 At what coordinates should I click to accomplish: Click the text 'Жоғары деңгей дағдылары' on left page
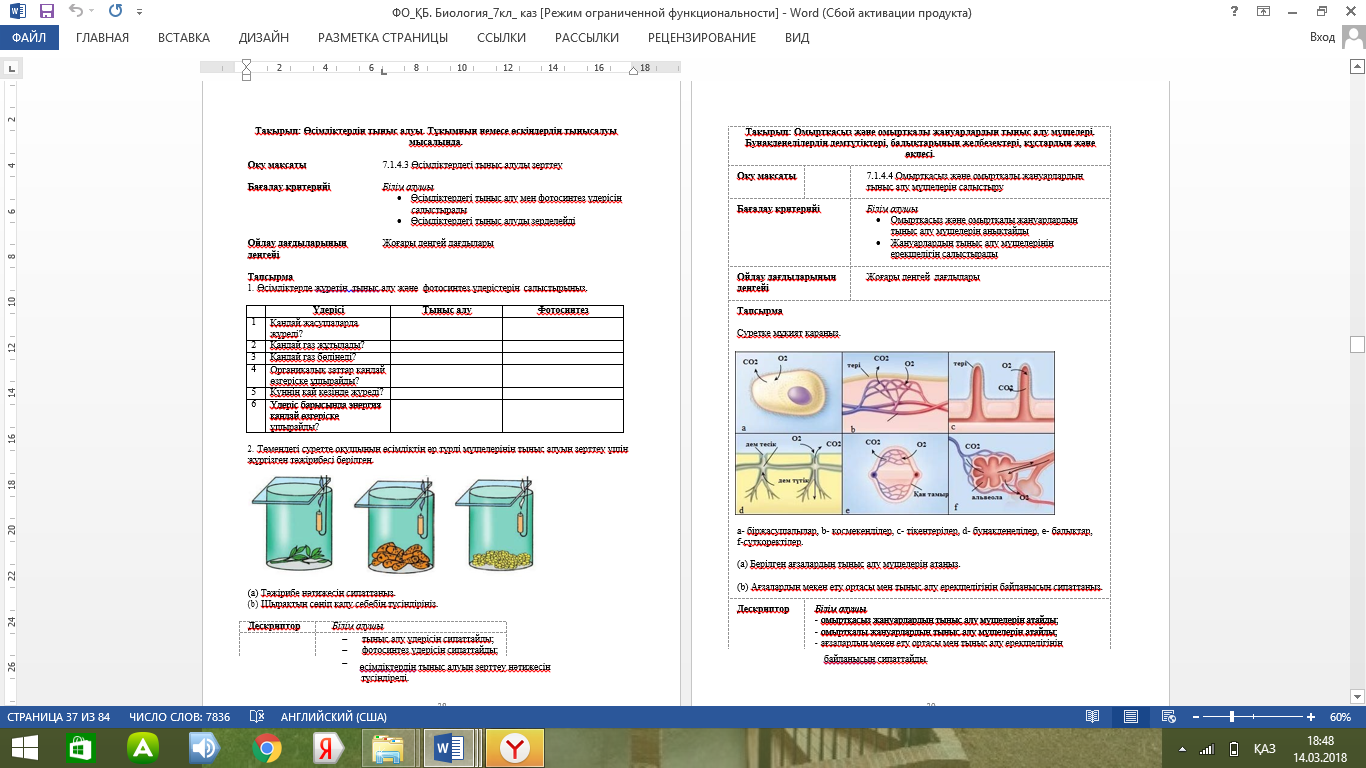pyautogui.click(x=438, y=243)
